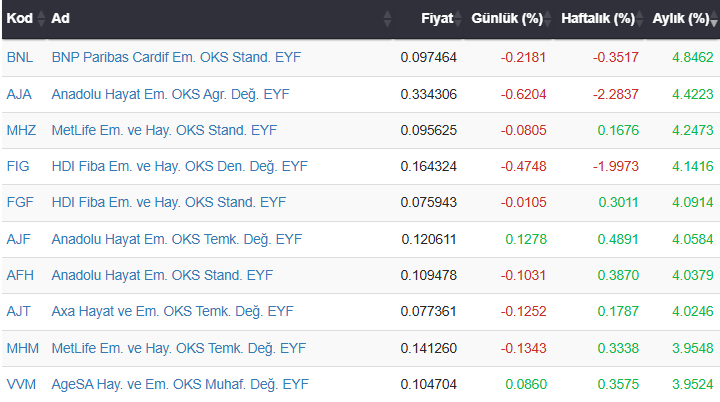Open MetLife Em. ve Hay. OKS Temk. Değ. EYF
Viewport: 720px width, 402px height.
179,348
